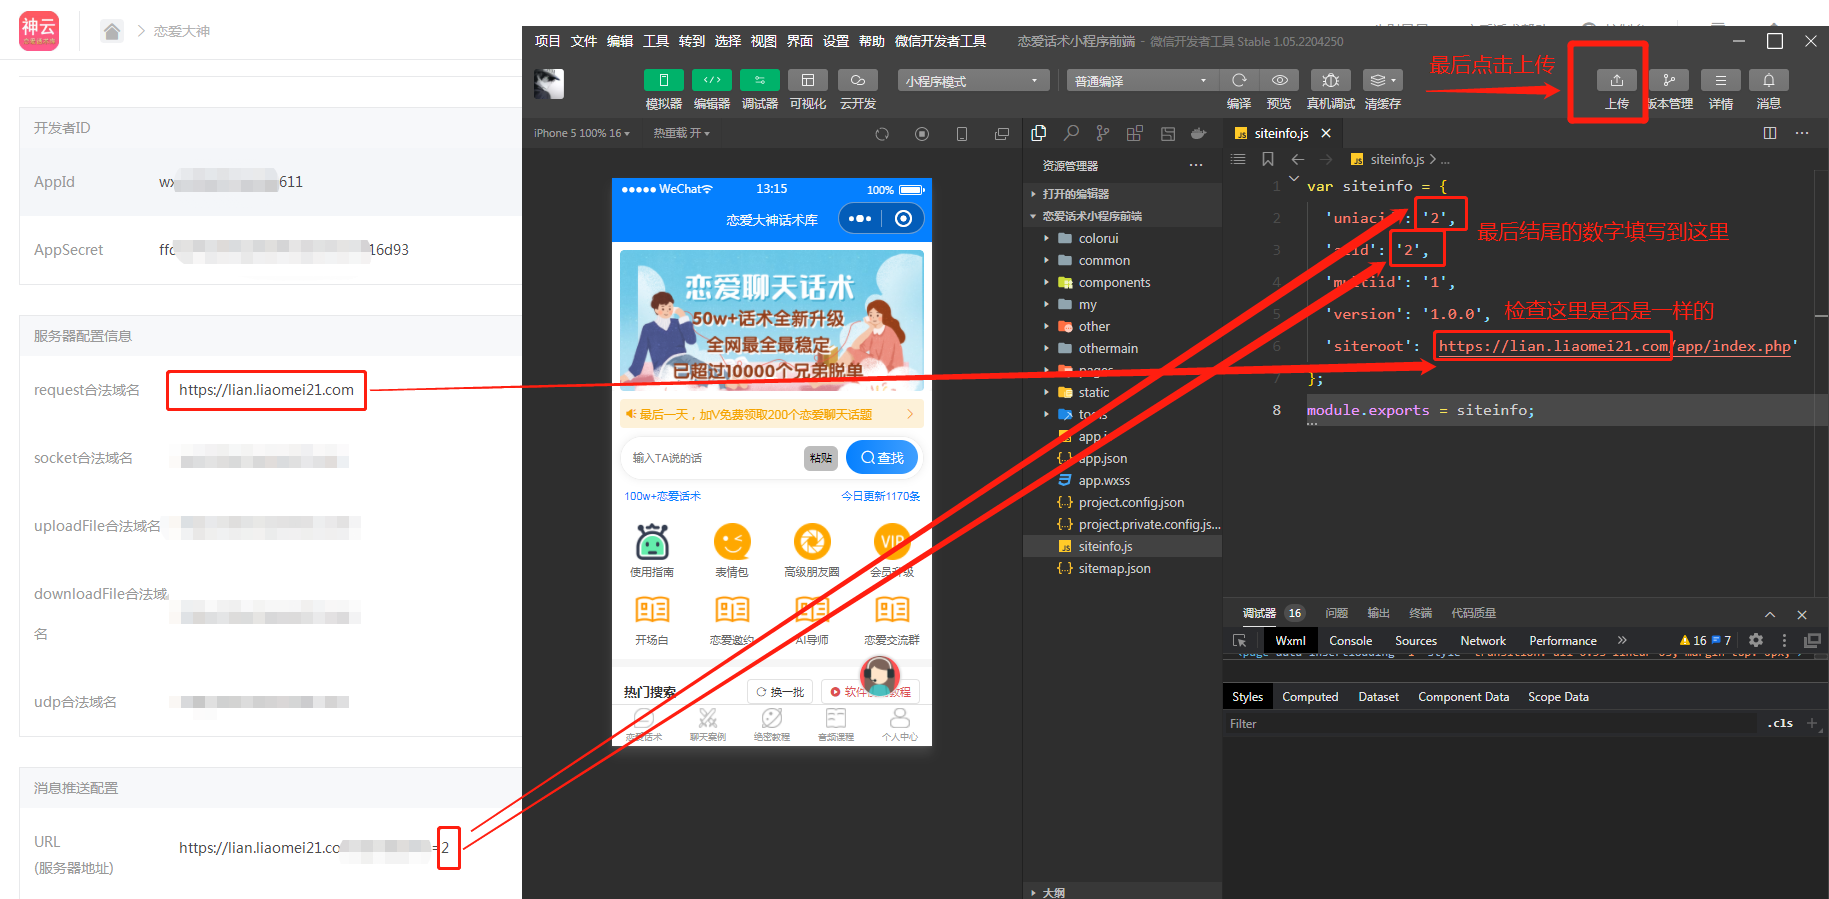1829x899 pixels.
Task: Click the 编译 compile refresh icon
Action: click(x=1239, y=80)
